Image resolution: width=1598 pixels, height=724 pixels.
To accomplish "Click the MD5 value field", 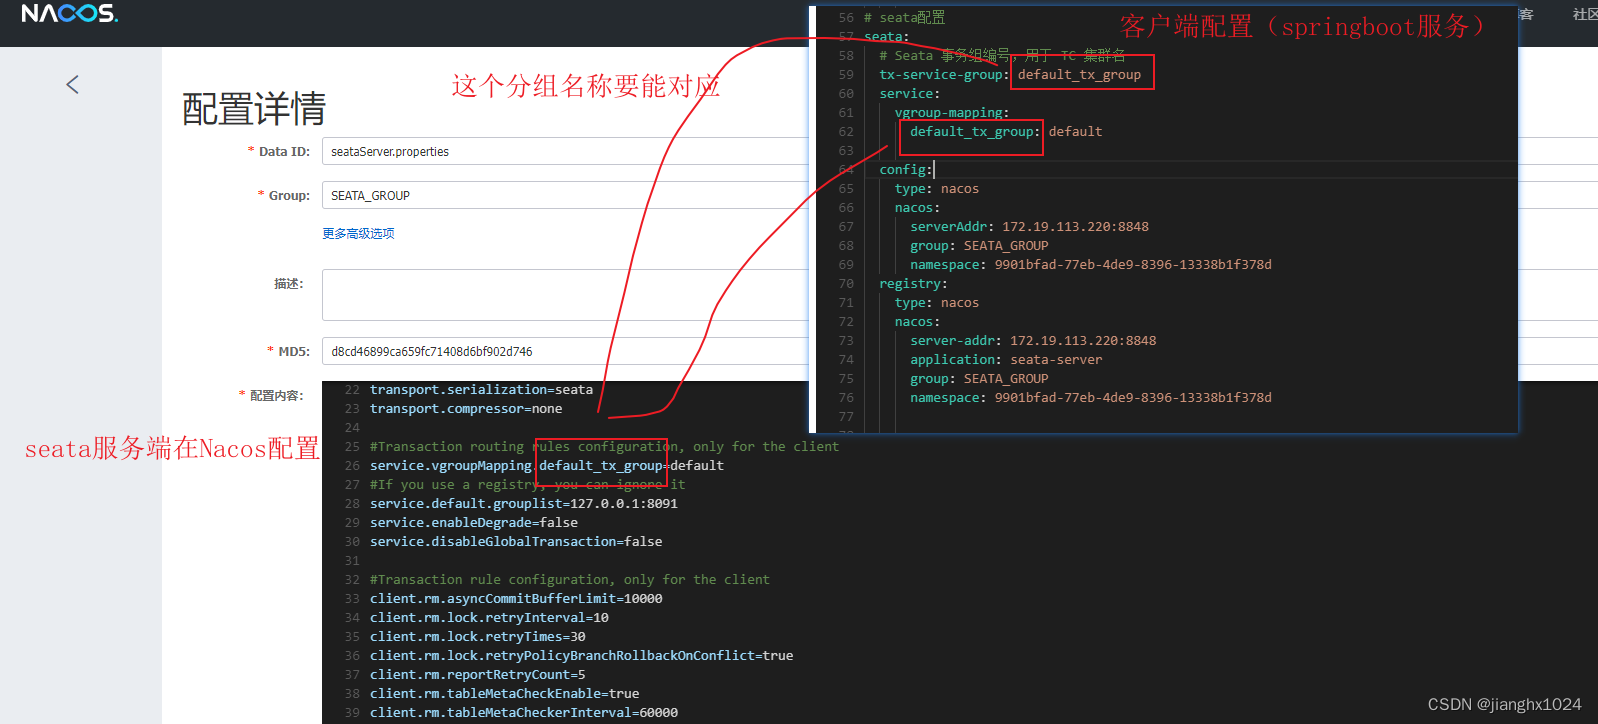I will click(565, 352).
